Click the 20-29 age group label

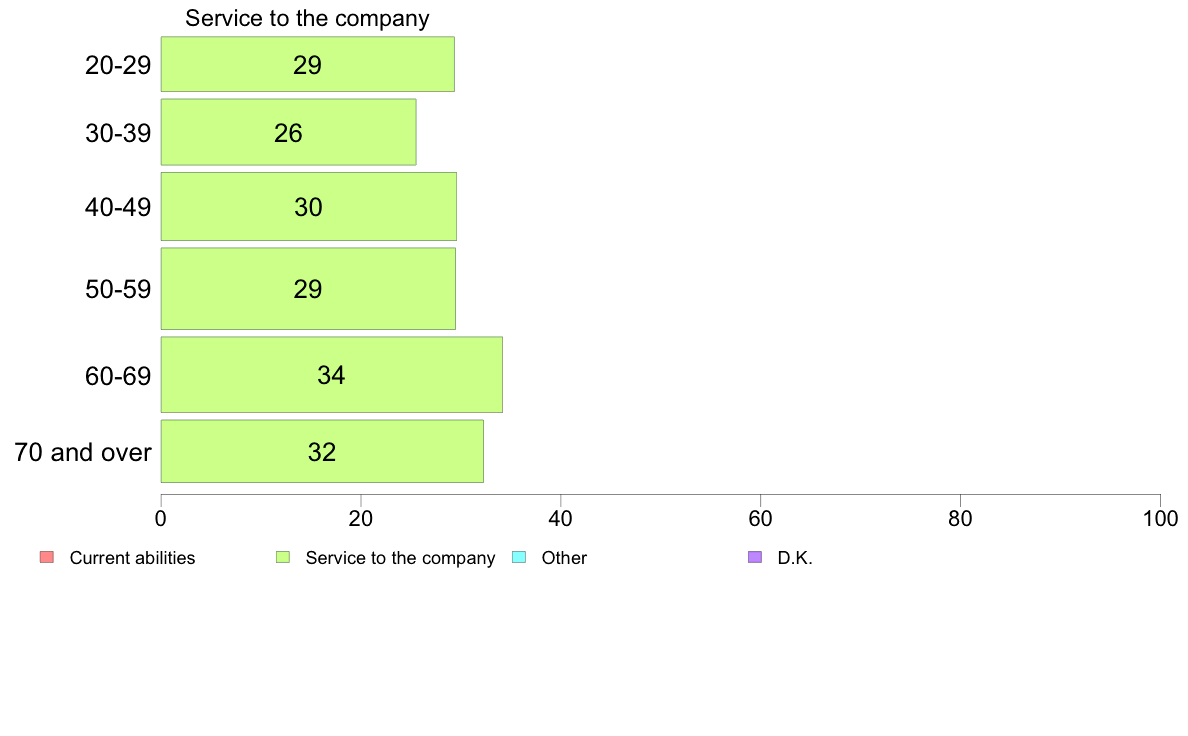118,65
